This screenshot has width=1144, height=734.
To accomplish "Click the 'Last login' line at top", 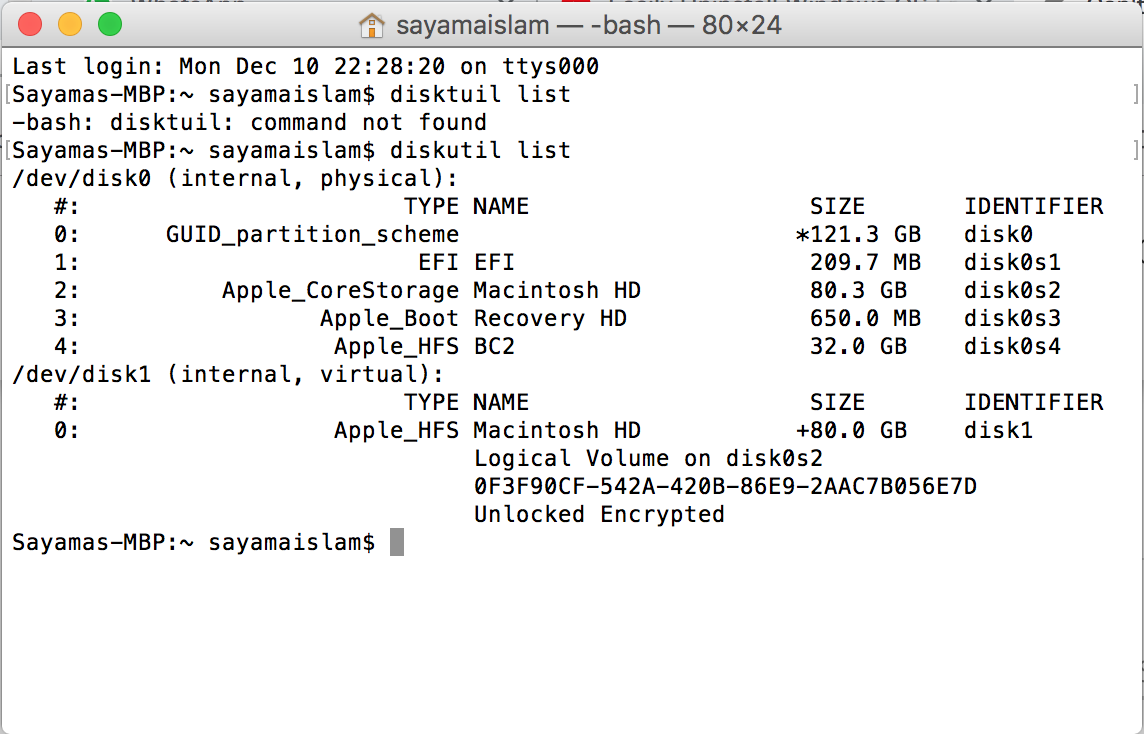I will point(305,67).
